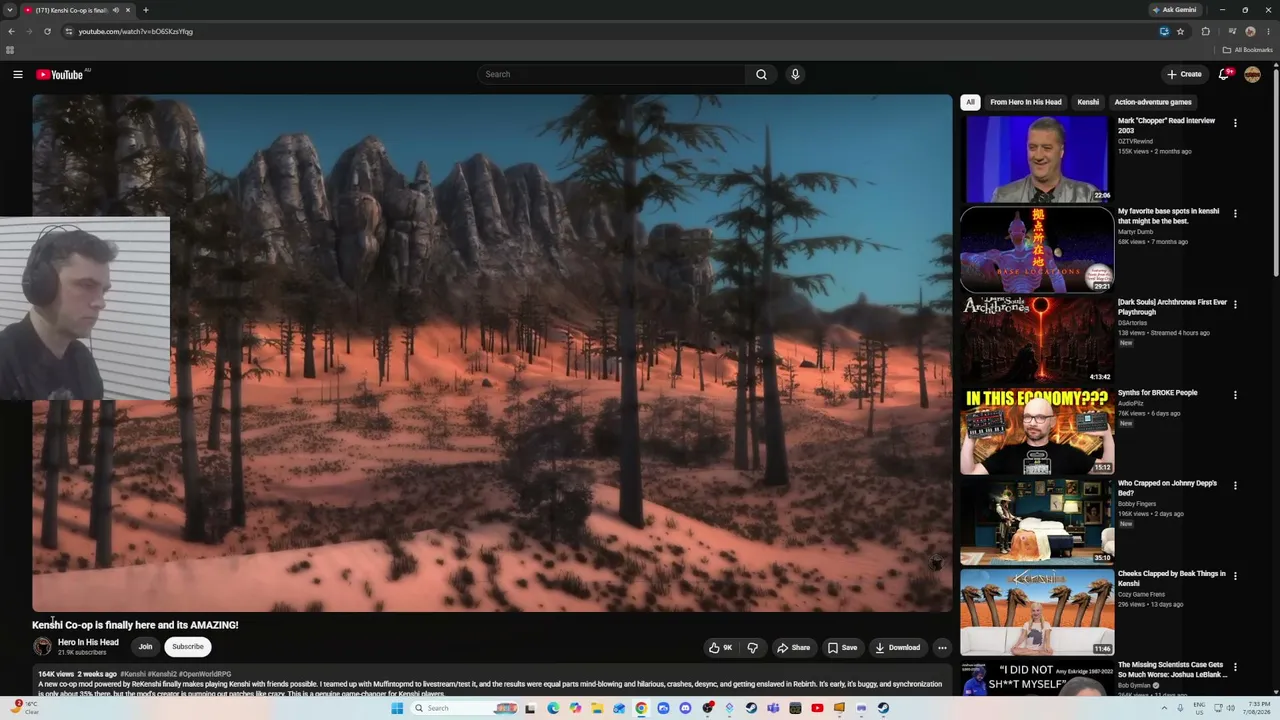The height and width of the screenshot is (720, 1280).
Task: Like the video with thumbs up
Action: 720,647
